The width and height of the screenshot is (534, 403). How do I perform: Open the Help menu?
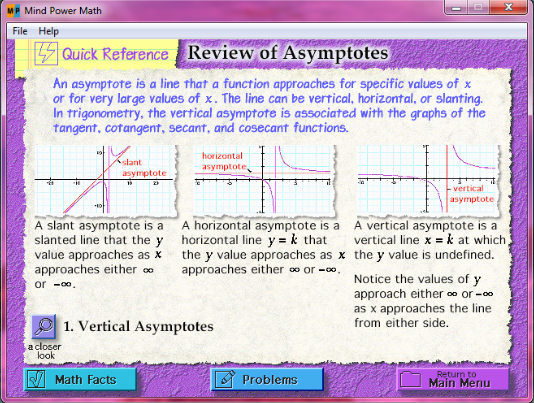point(48,31)
